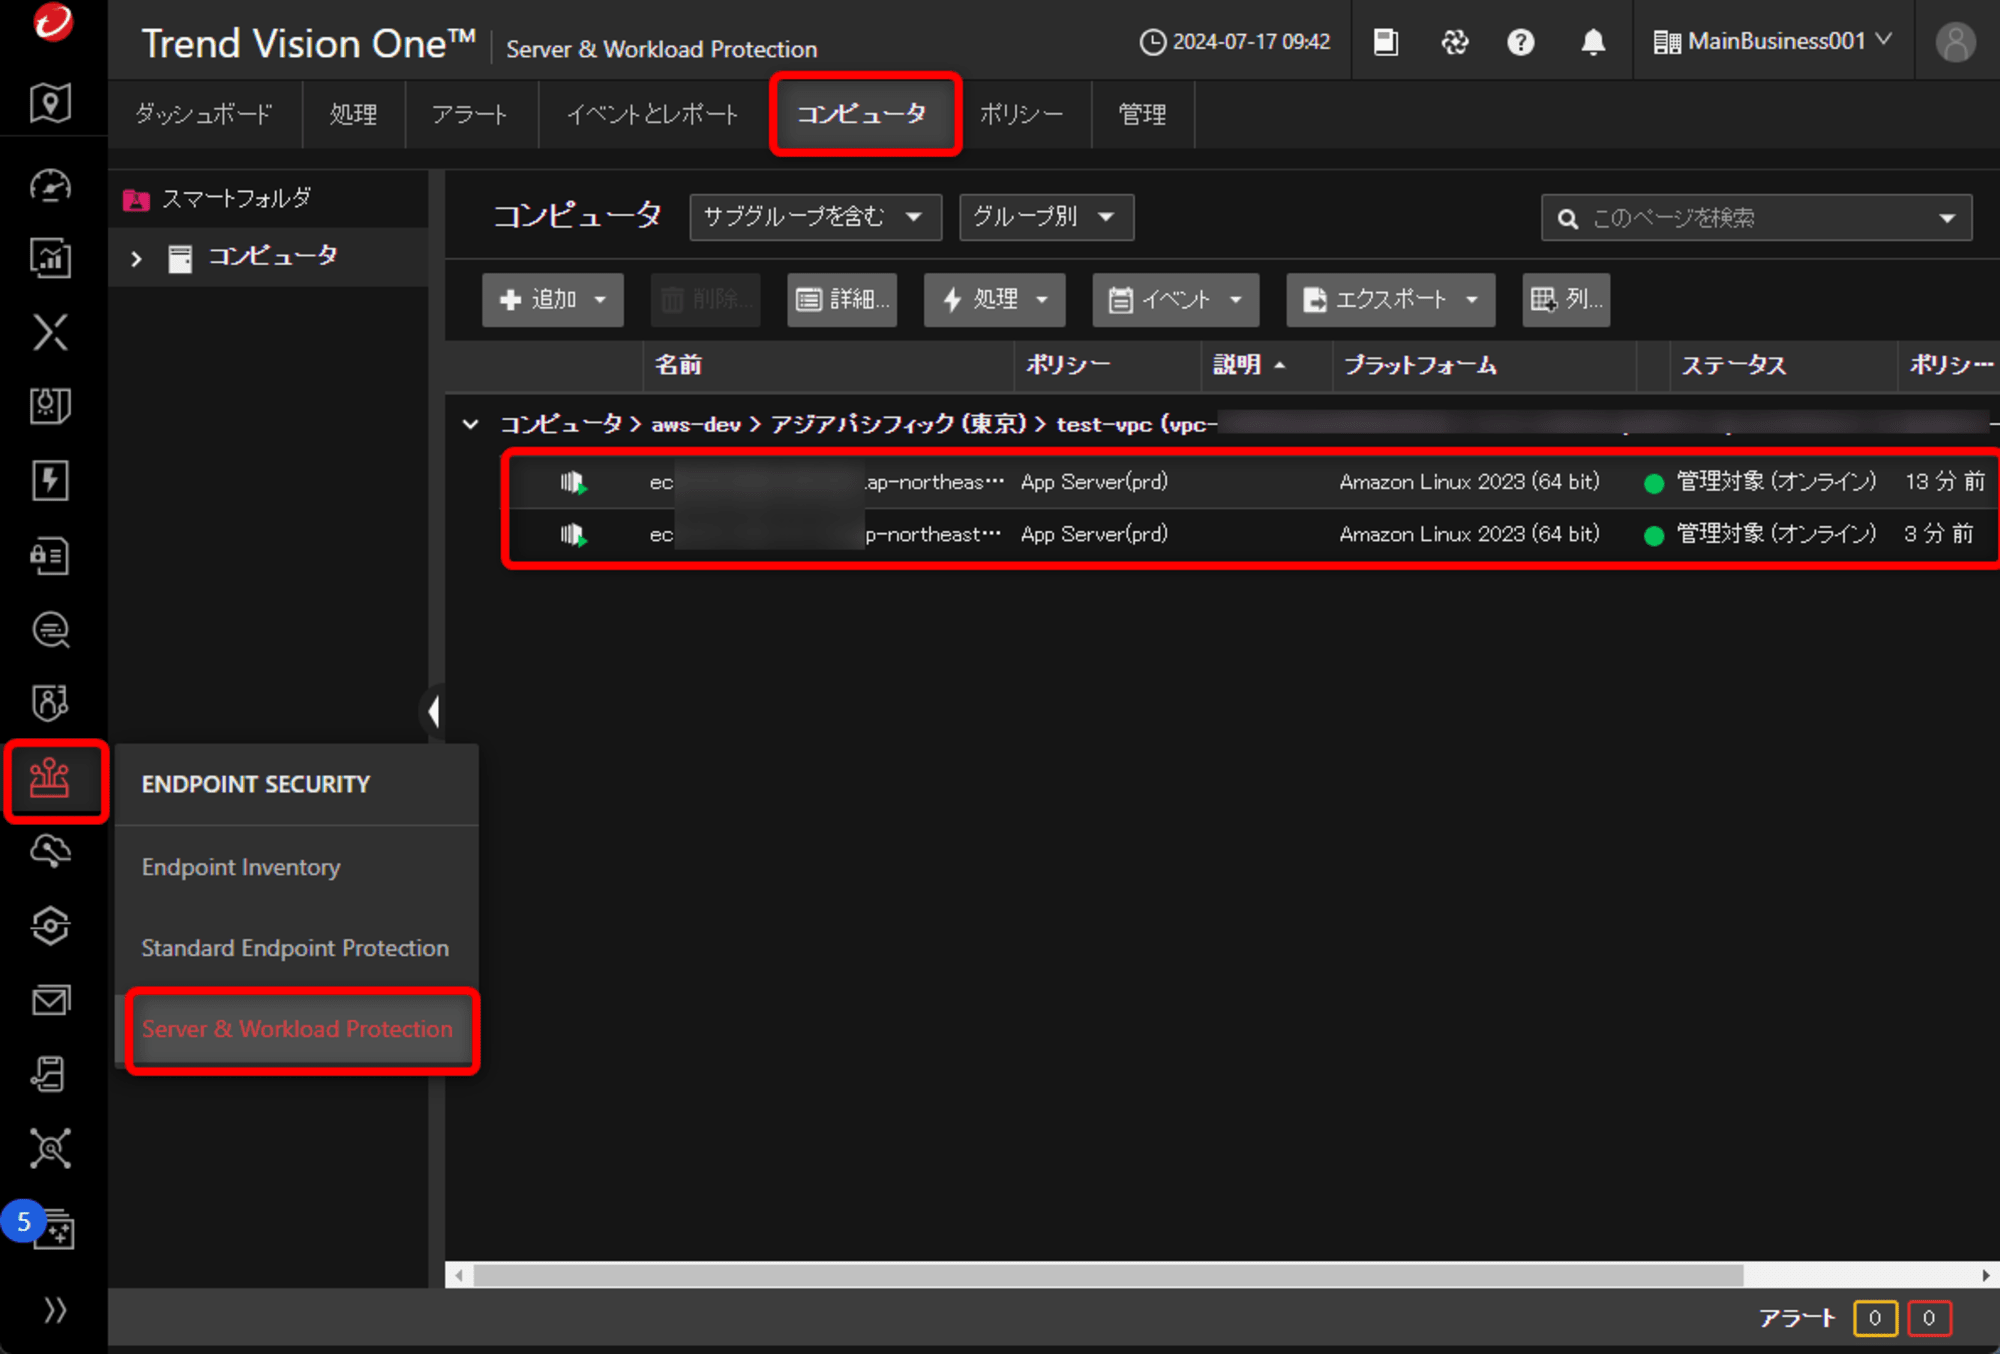Click the AI companion icon in header

pos(1454,41)
